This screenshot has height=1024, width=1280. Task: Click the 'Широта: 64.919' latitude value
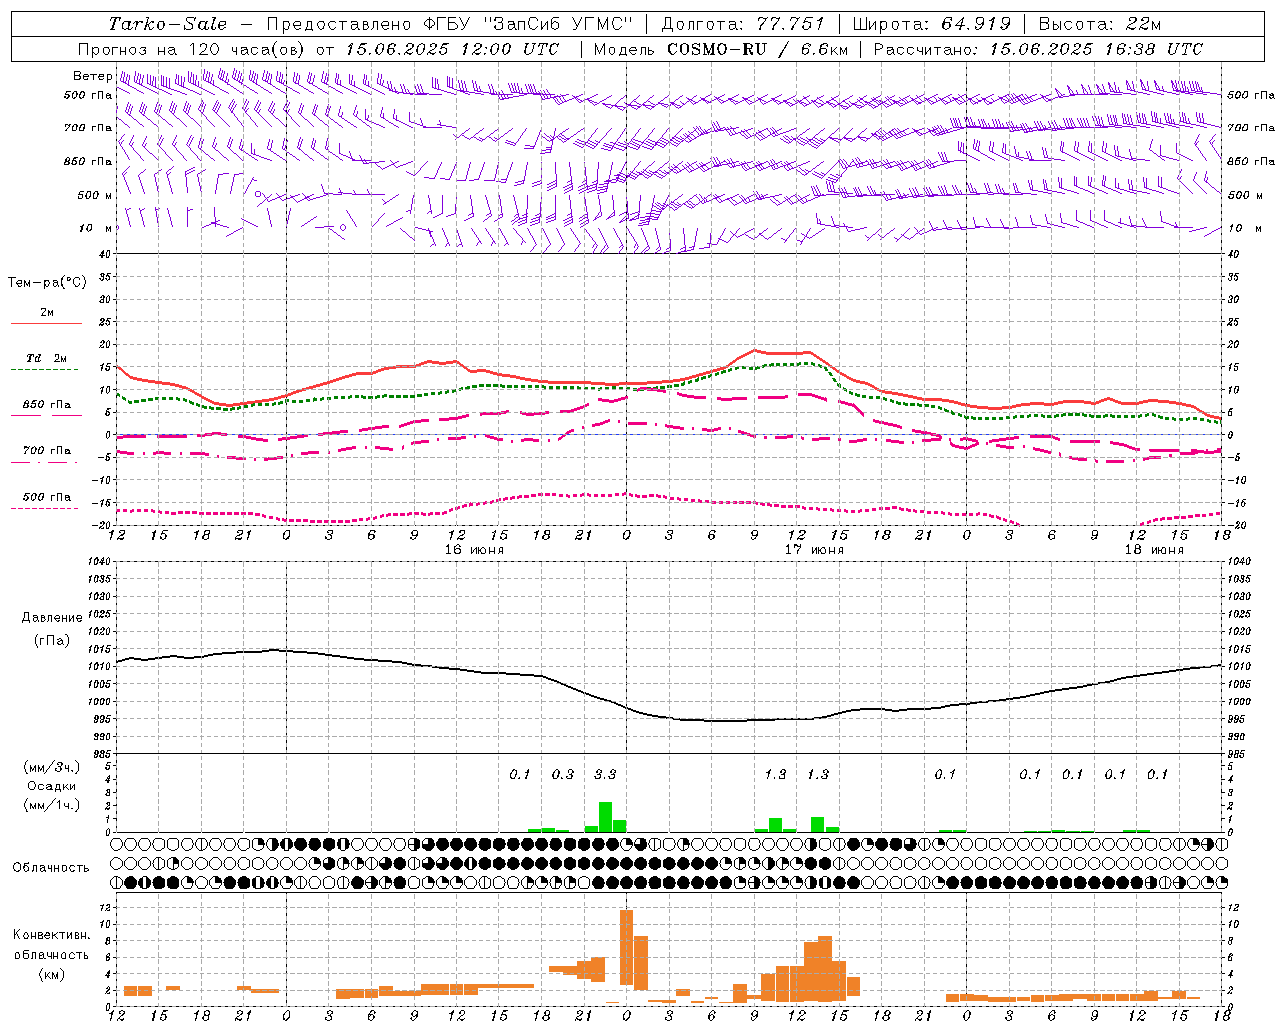[932, 24]
